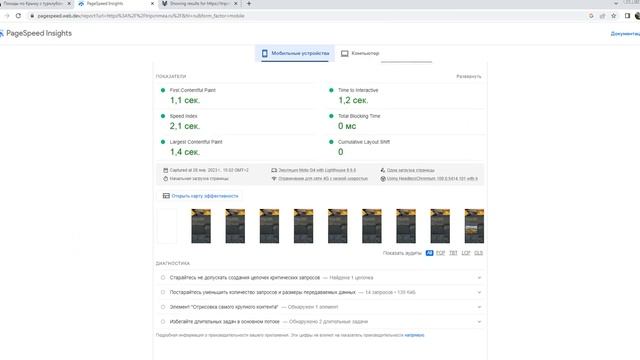
Task: Click the device icon beside Moto G4 emulation
Action: [x=274, y=170]
